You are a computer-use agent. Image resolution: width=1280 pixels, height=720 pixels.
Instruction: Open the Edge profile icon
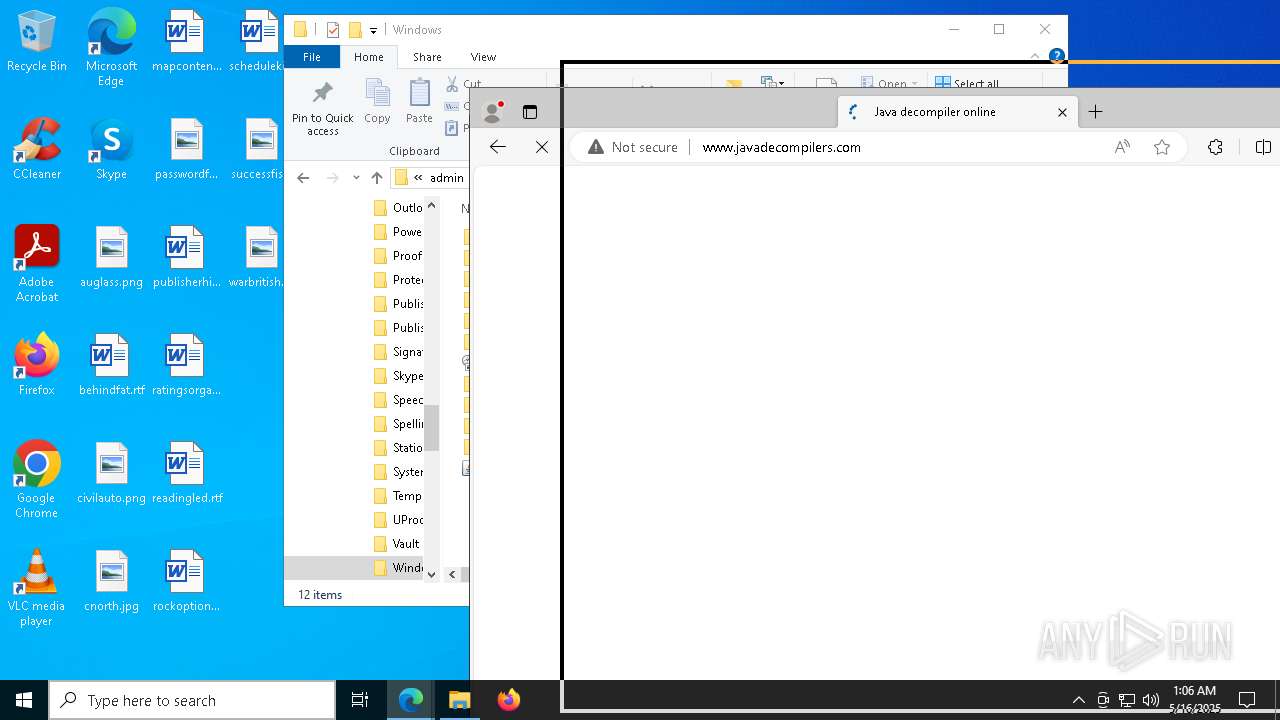click(491, 112)
